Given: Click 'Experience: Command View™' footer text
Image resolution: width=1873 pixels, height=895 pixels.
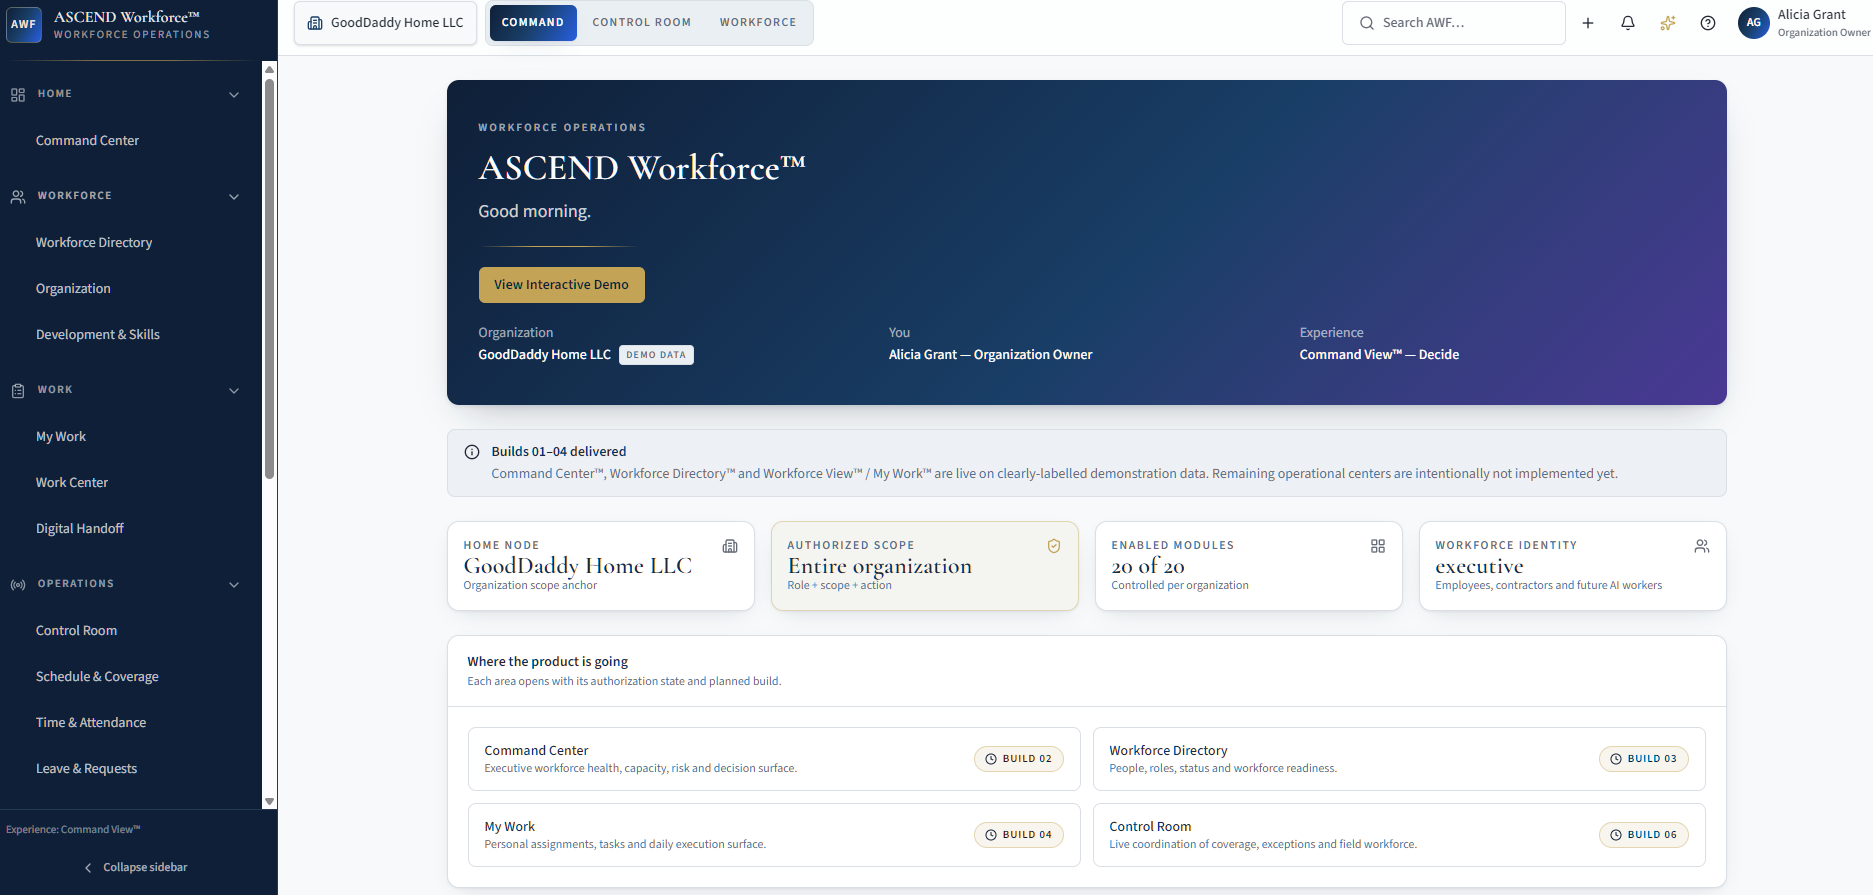Looking at the screenshot, I should coord(73,830).
